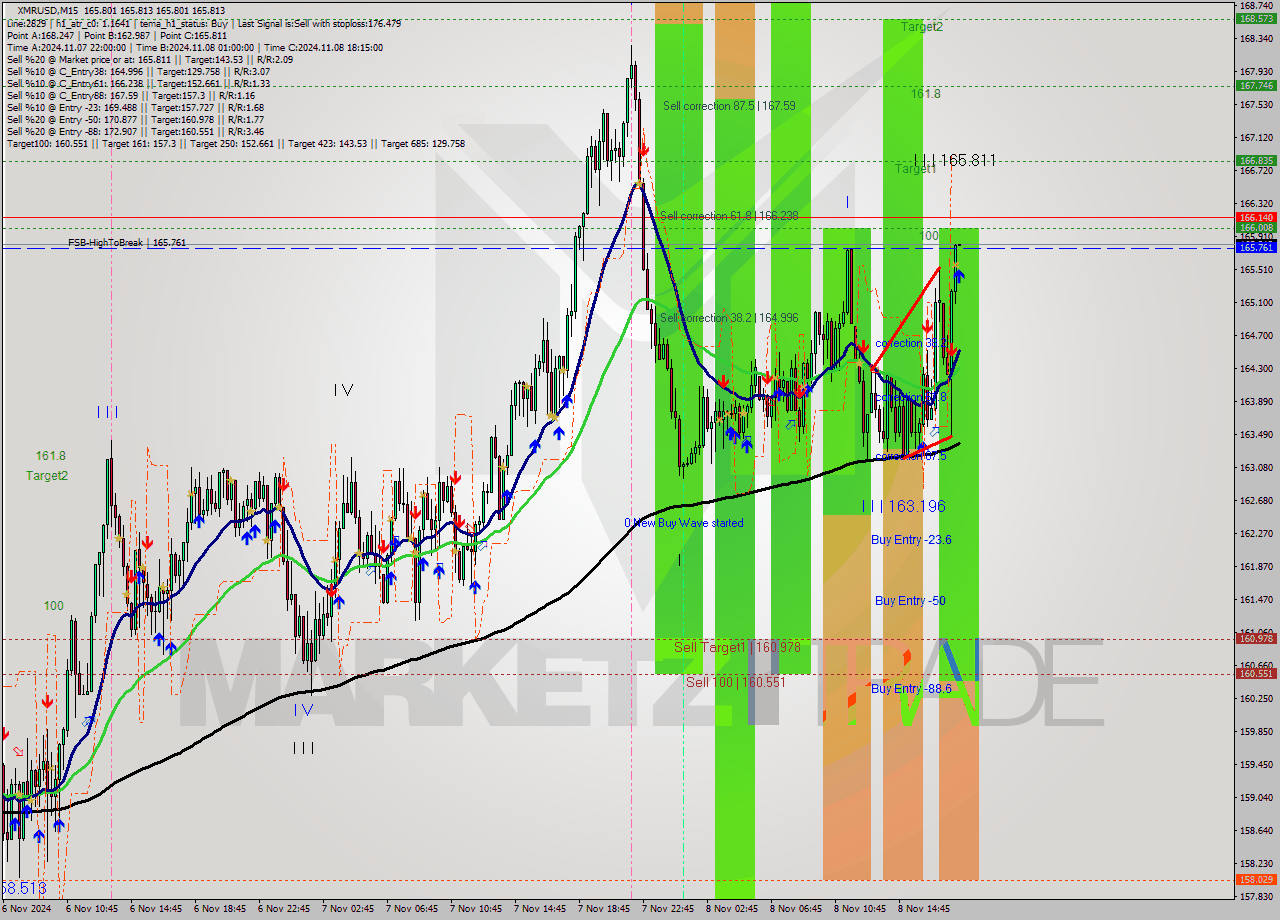Click 'Sell correction 38.2 | 164.996' label
The height and width of the screenshot is (920, 1280).
[x=729, y=318]
